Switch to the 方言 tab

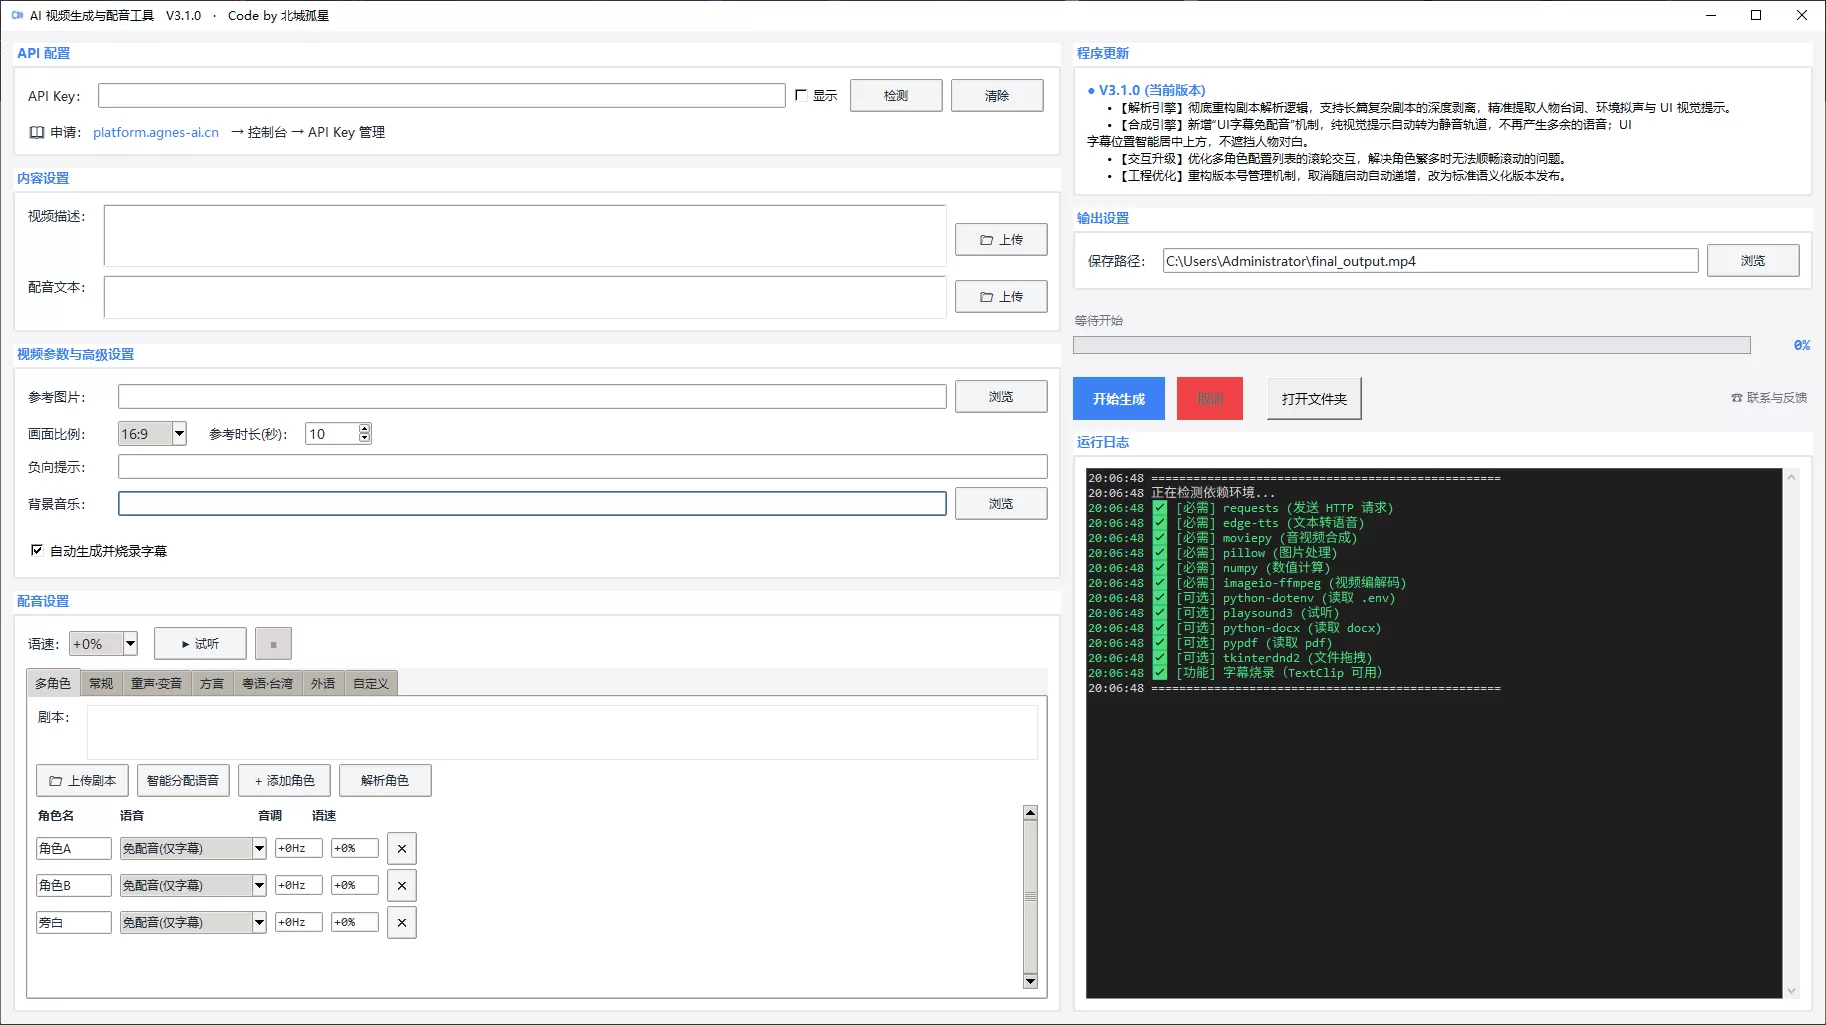click(x=212, y=684)
